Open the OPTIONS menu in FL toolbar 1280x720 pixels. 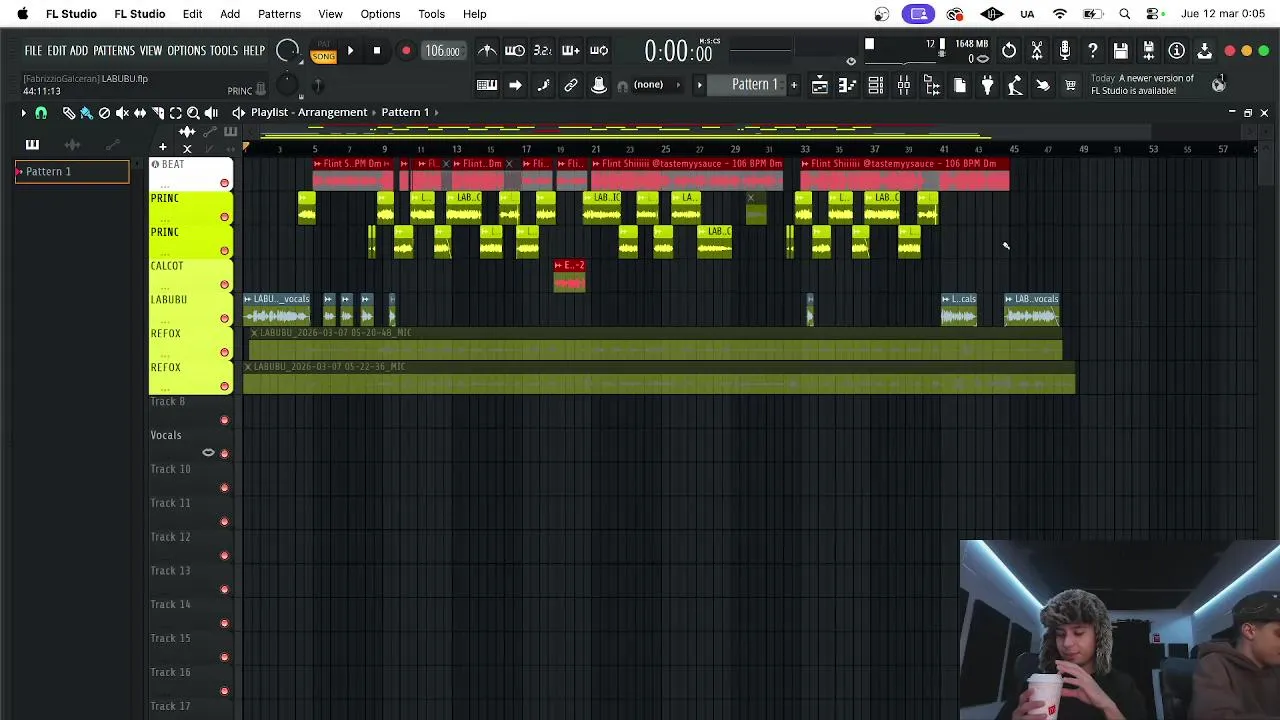click(186, 51)
